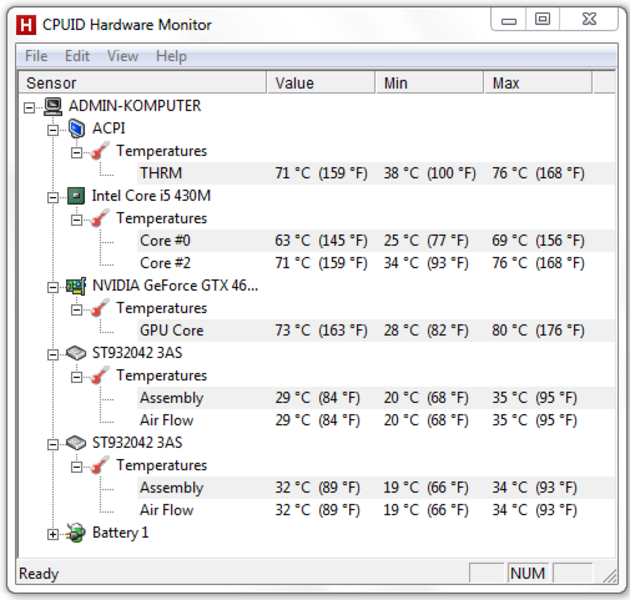630x600 pixels.
Task: Click the Intel Core i5 430M label
Action: 151,196
